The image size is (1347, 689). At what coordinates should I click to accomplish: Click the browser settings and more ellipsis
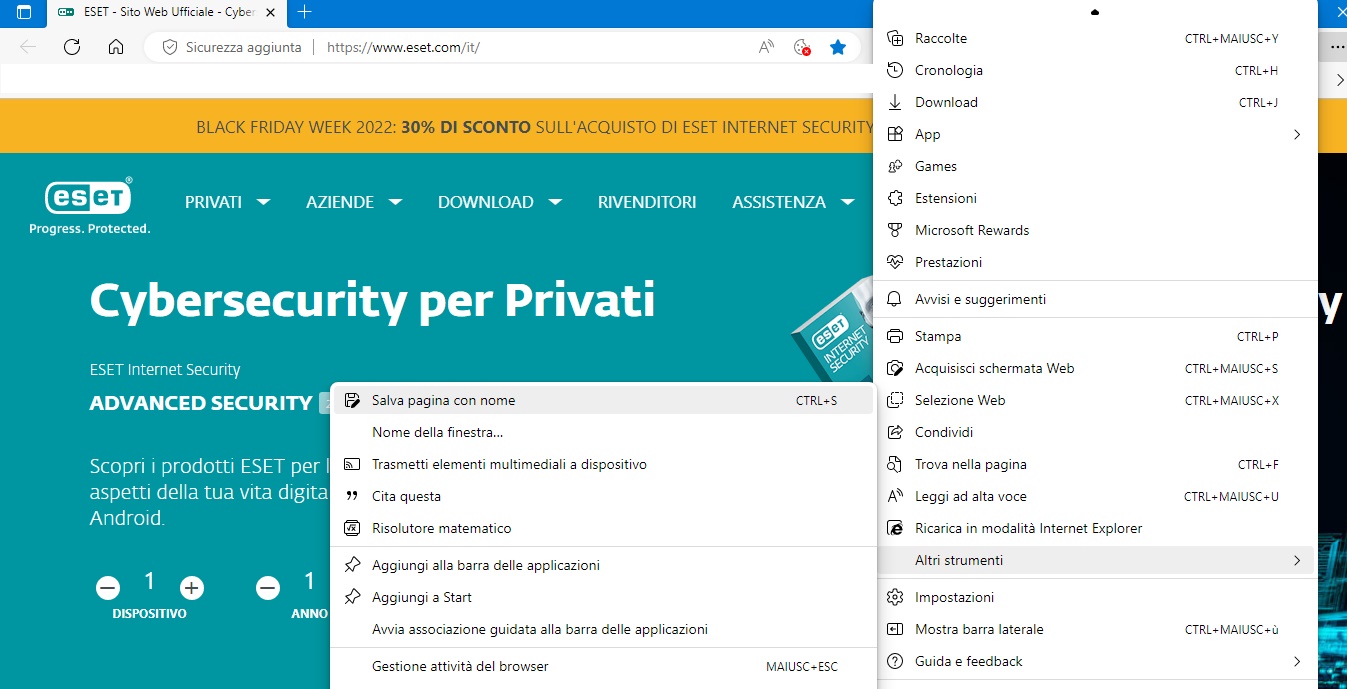pyautogui.click(x=1337, y=47)
